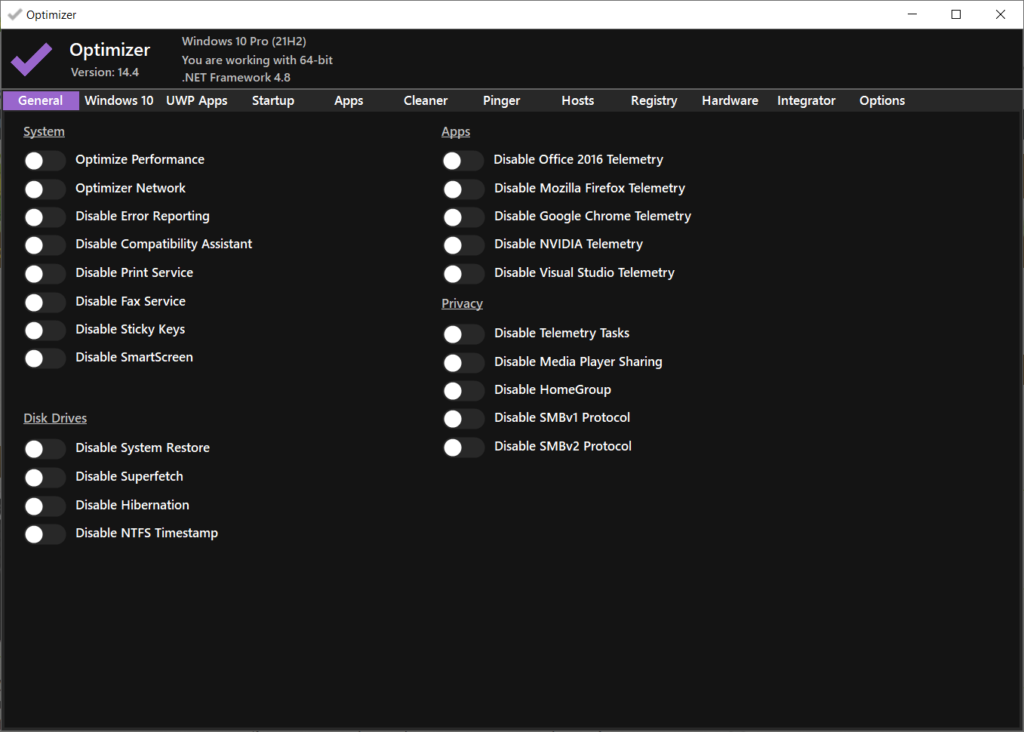This screenshot has height=732, width=1024.
Task: Toggle Disable Google Chrome Telemetry
Action: pyautogui.click(x=463, y=217)
